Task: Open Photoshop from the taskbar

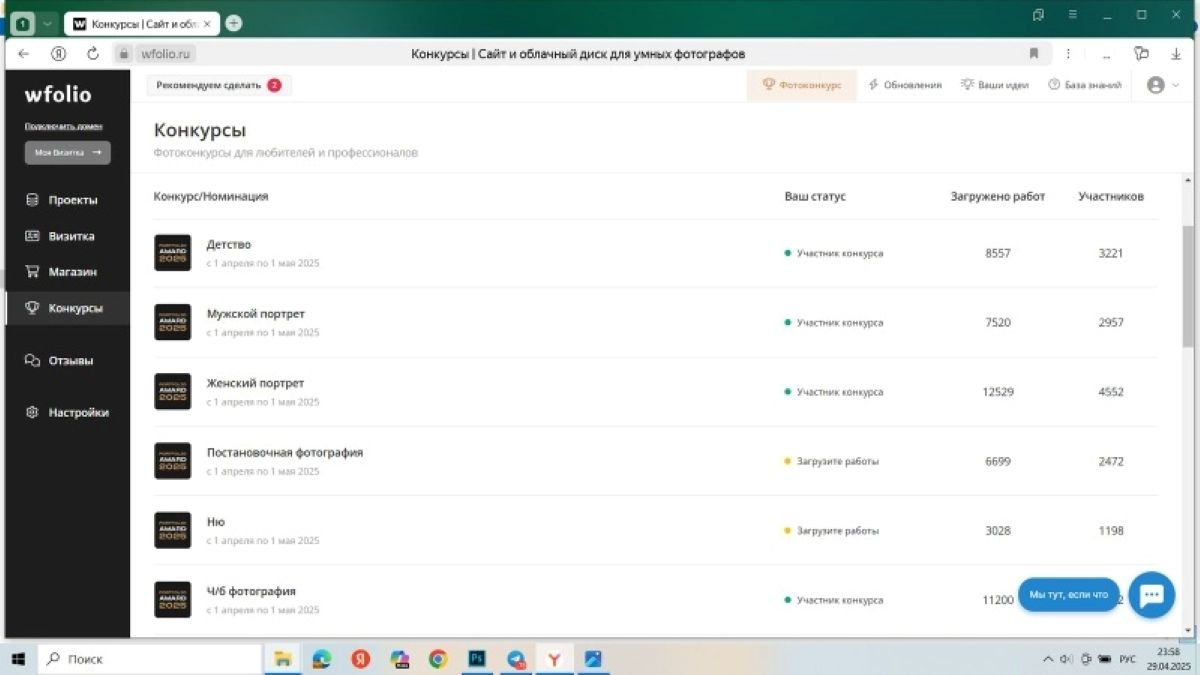Action: 478,659
